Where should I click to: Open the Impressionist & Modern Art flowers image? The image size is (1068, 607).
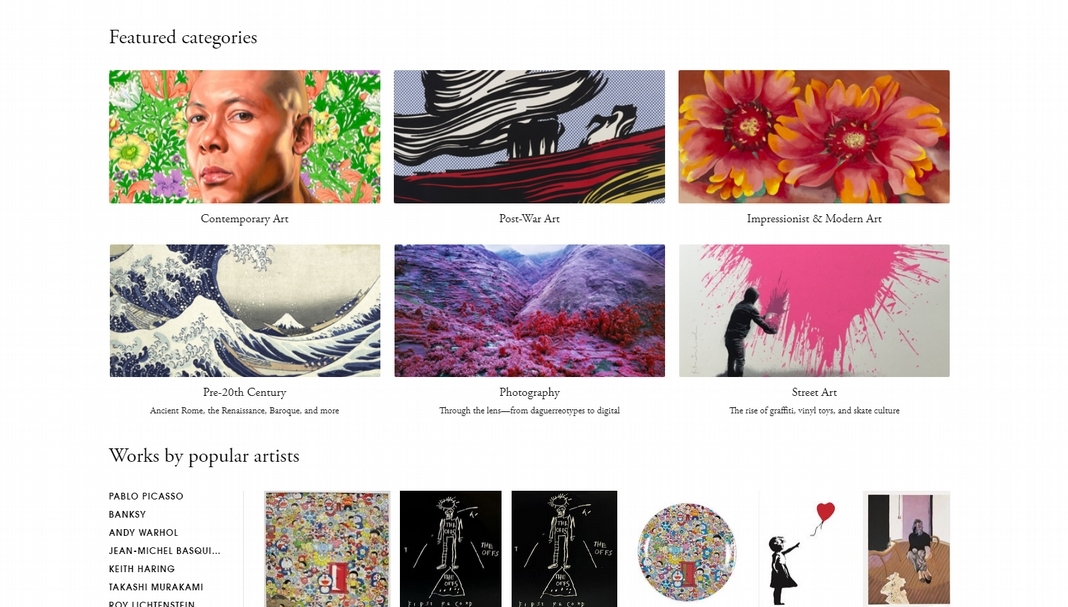coord(814,136)
